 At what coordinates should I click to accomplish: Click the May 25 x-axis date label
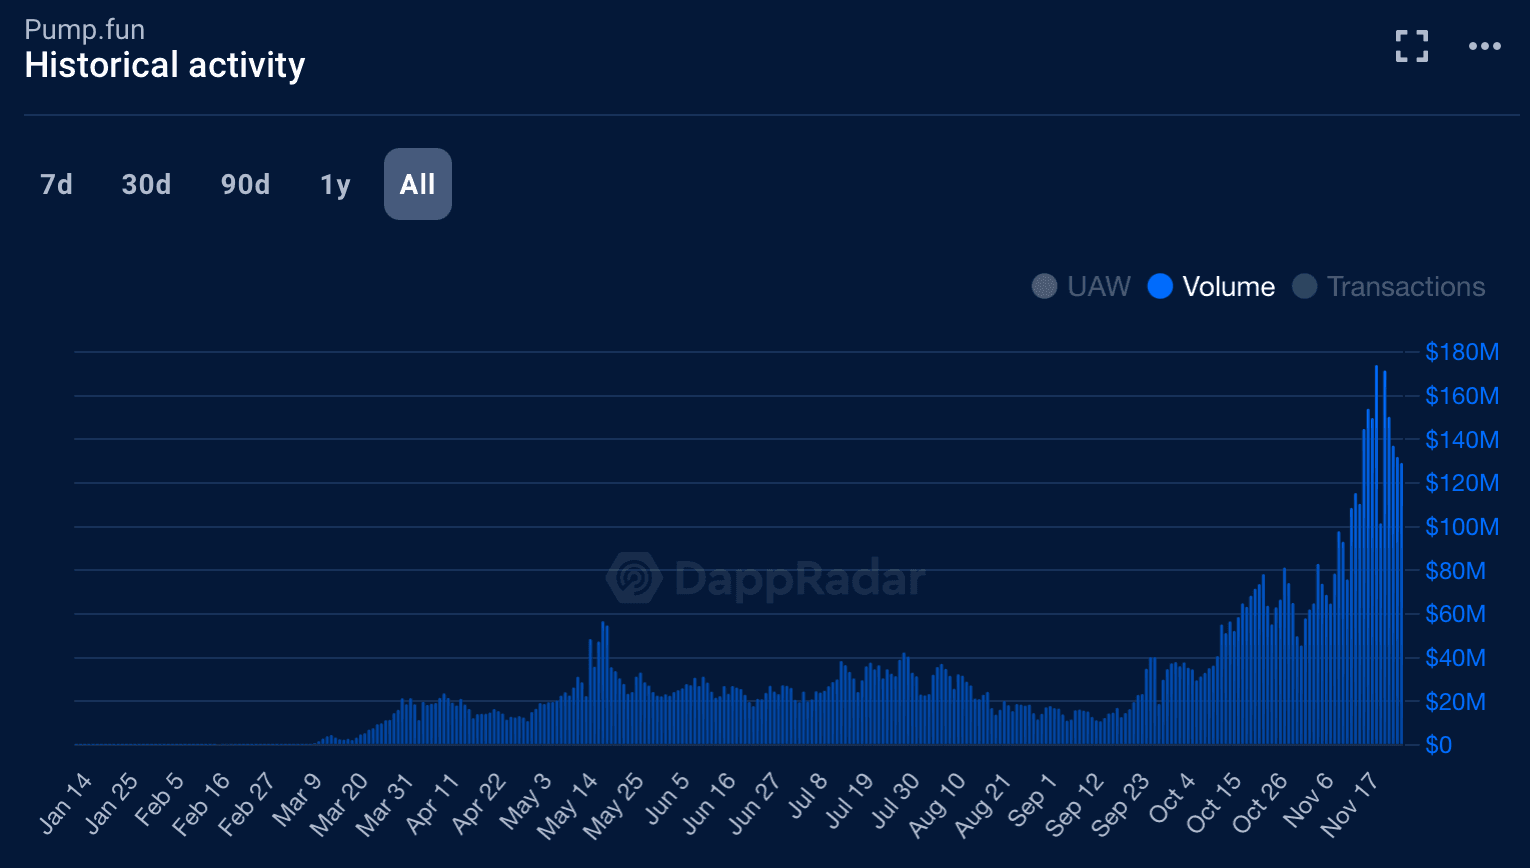(x=613, y=805)
